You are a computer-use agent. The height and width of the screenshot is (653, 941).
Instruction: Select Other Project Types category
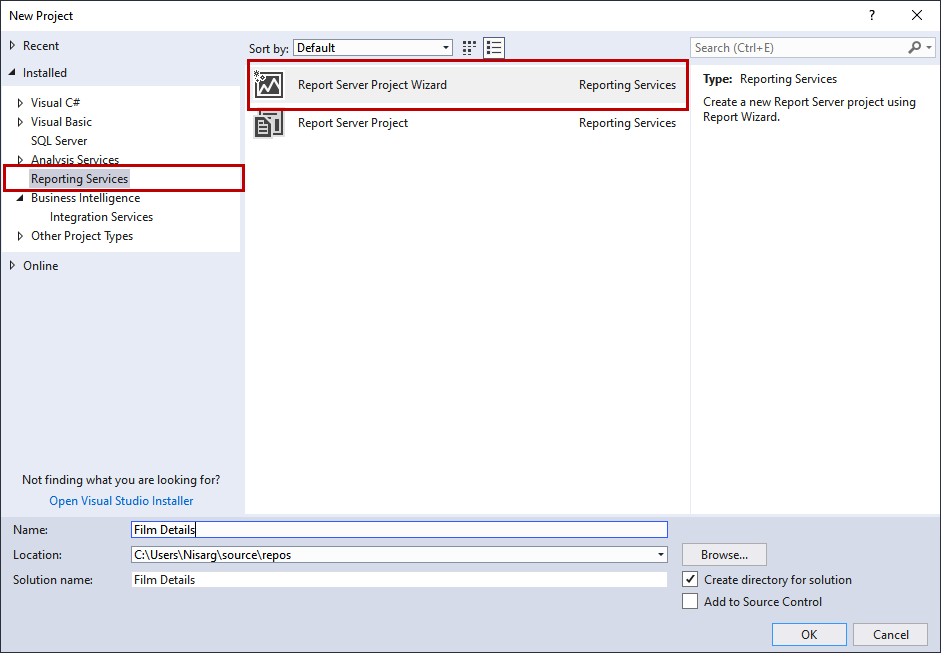tap(82, 236)
